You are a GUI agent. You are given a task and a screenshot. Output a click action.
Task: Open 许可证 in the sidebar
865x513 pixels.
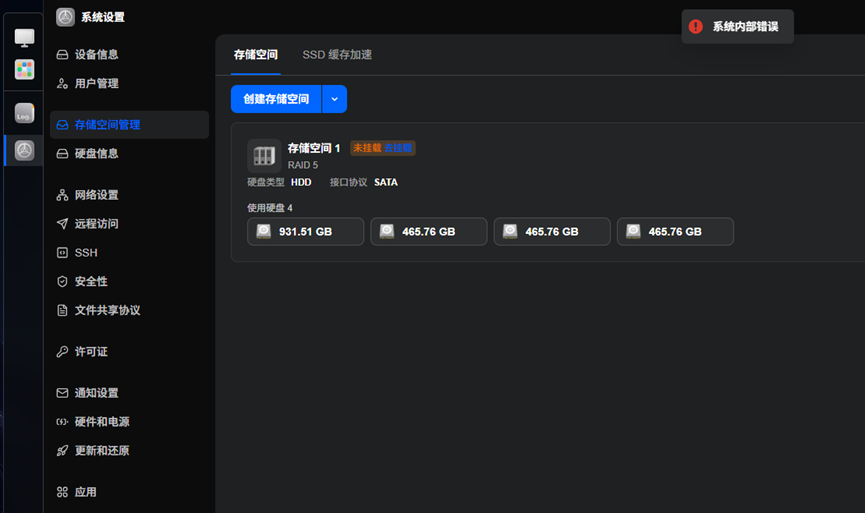point(129,351)
